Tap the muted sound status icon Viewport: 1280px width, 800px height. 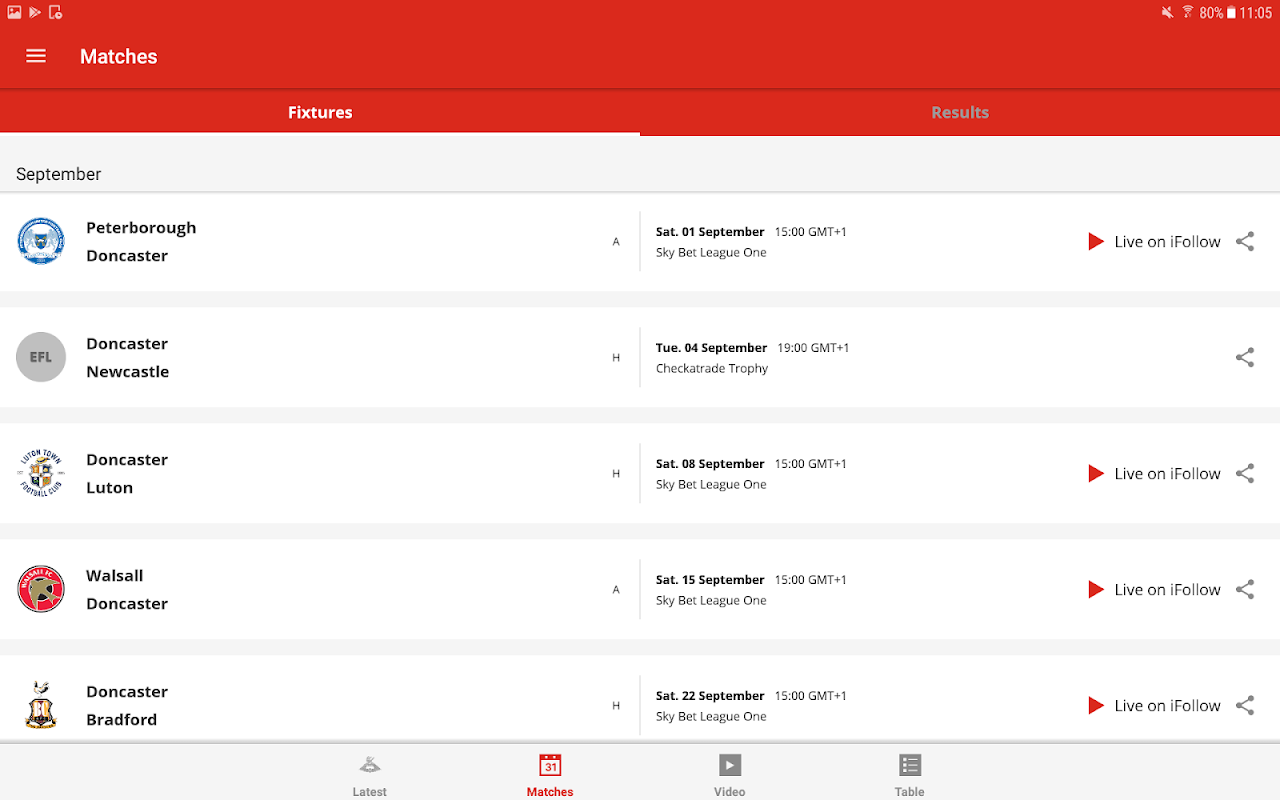pyautogui.click(x=1167, y=13)
